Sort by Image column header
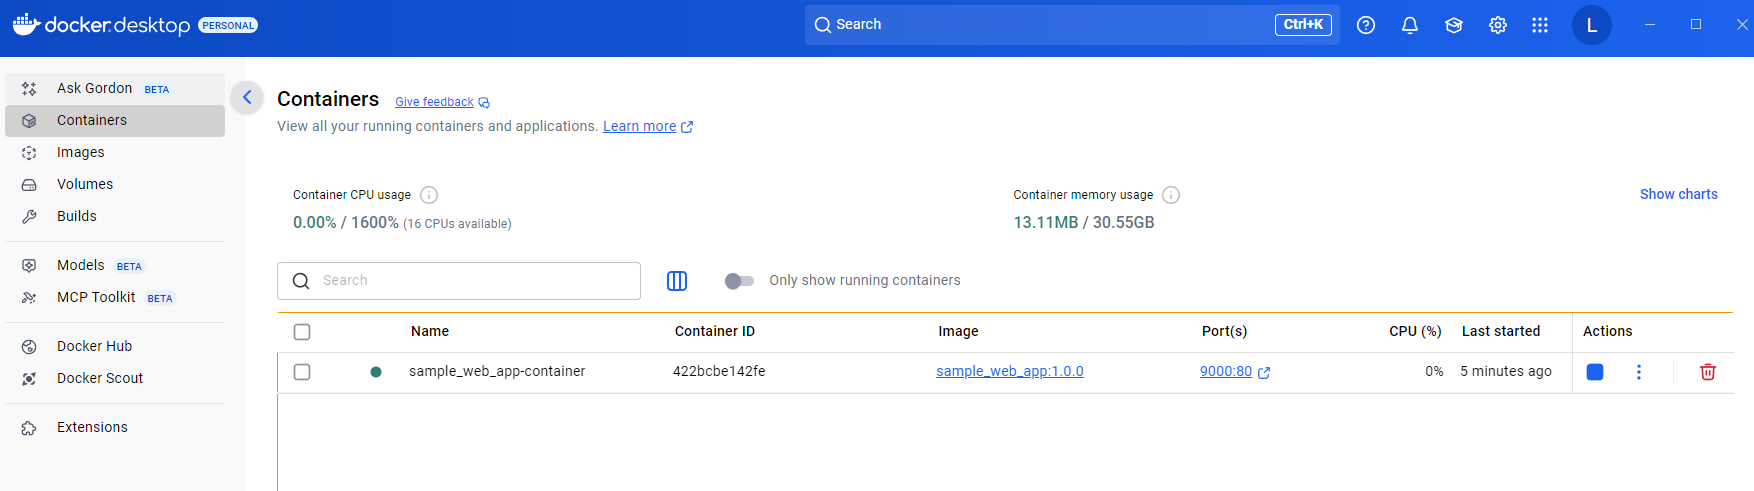The image size is (1754, 491). [x=958, y=331]
